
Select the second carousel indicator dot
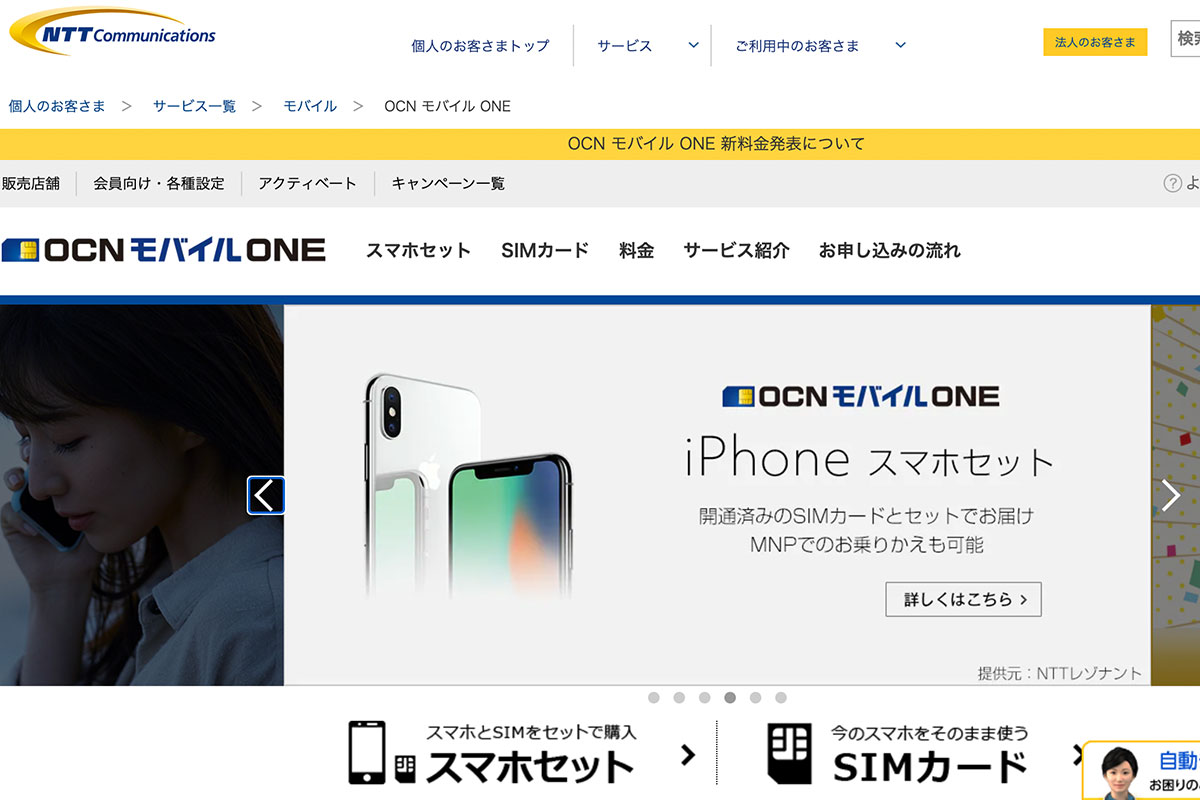[679, 698]
